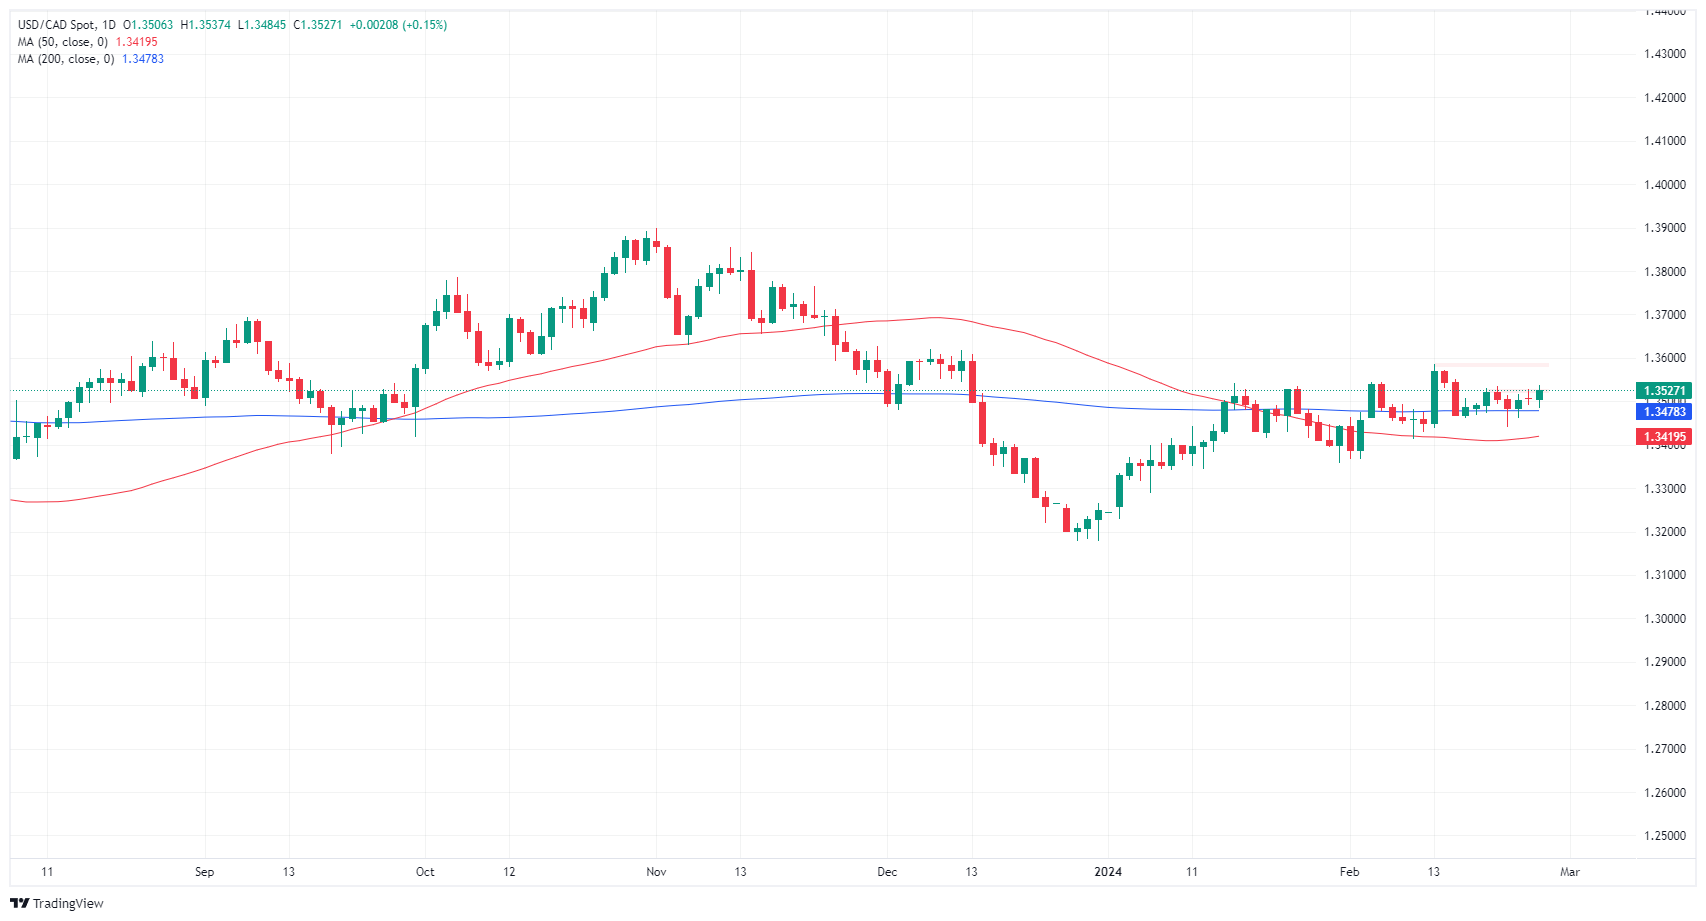The width and height of the screenshot is (1706, 921).
Task: Click the red 1.34195 value in MA 50 legend
Action: point(137,42)
